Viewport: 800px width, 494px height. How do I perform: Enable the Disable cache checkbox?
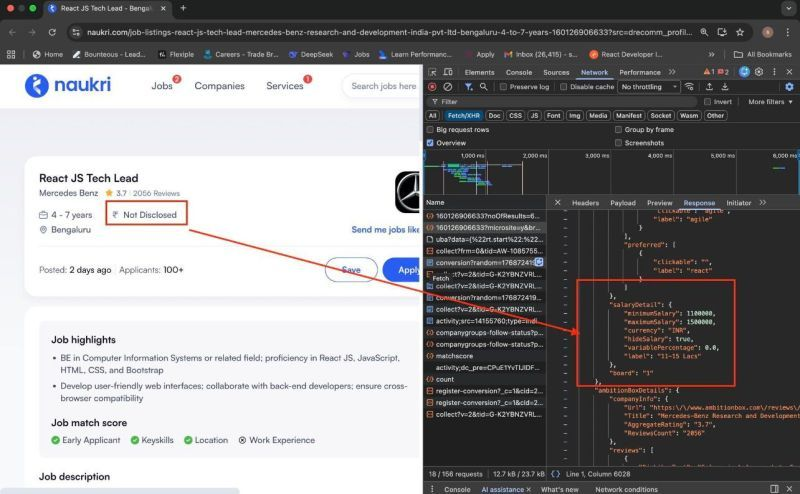[563, 87]
